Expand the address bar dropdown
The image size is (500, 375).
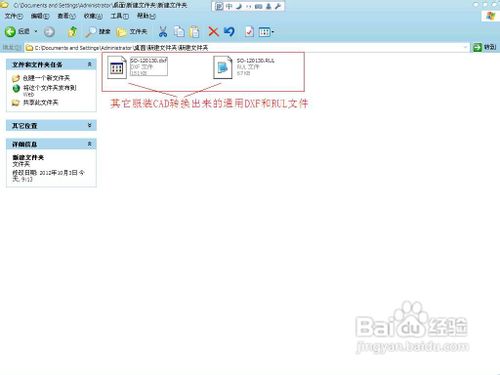pyautogui.click(x=465, y=48)
